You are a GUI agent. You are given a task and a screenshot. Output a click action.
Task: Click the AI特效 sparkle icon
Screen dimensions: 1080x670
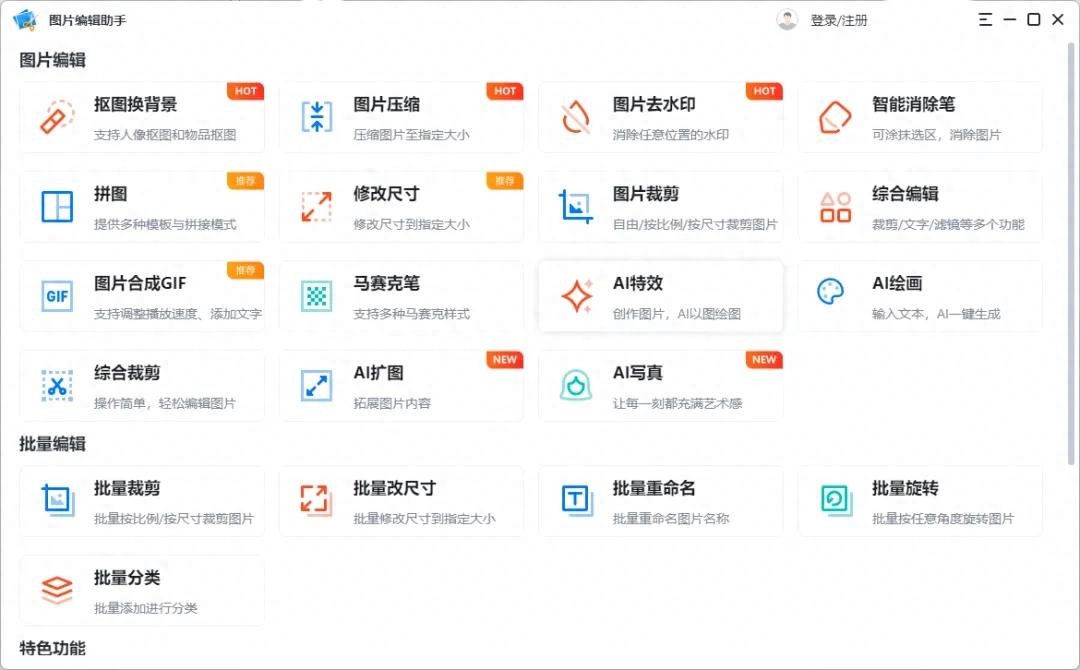coord(576,296)
